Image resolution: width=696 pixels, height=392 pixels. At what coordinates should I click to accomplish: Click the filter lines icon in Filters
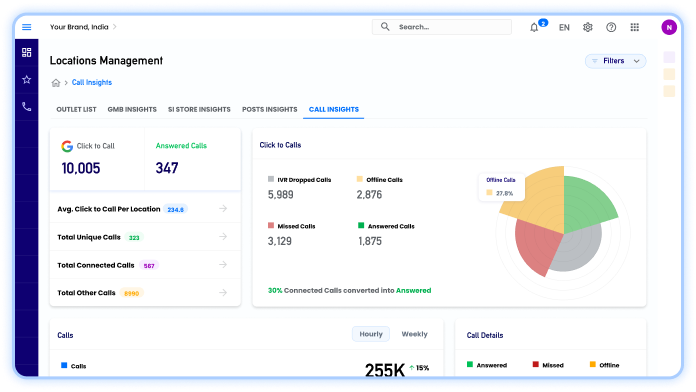coord(595,61)
